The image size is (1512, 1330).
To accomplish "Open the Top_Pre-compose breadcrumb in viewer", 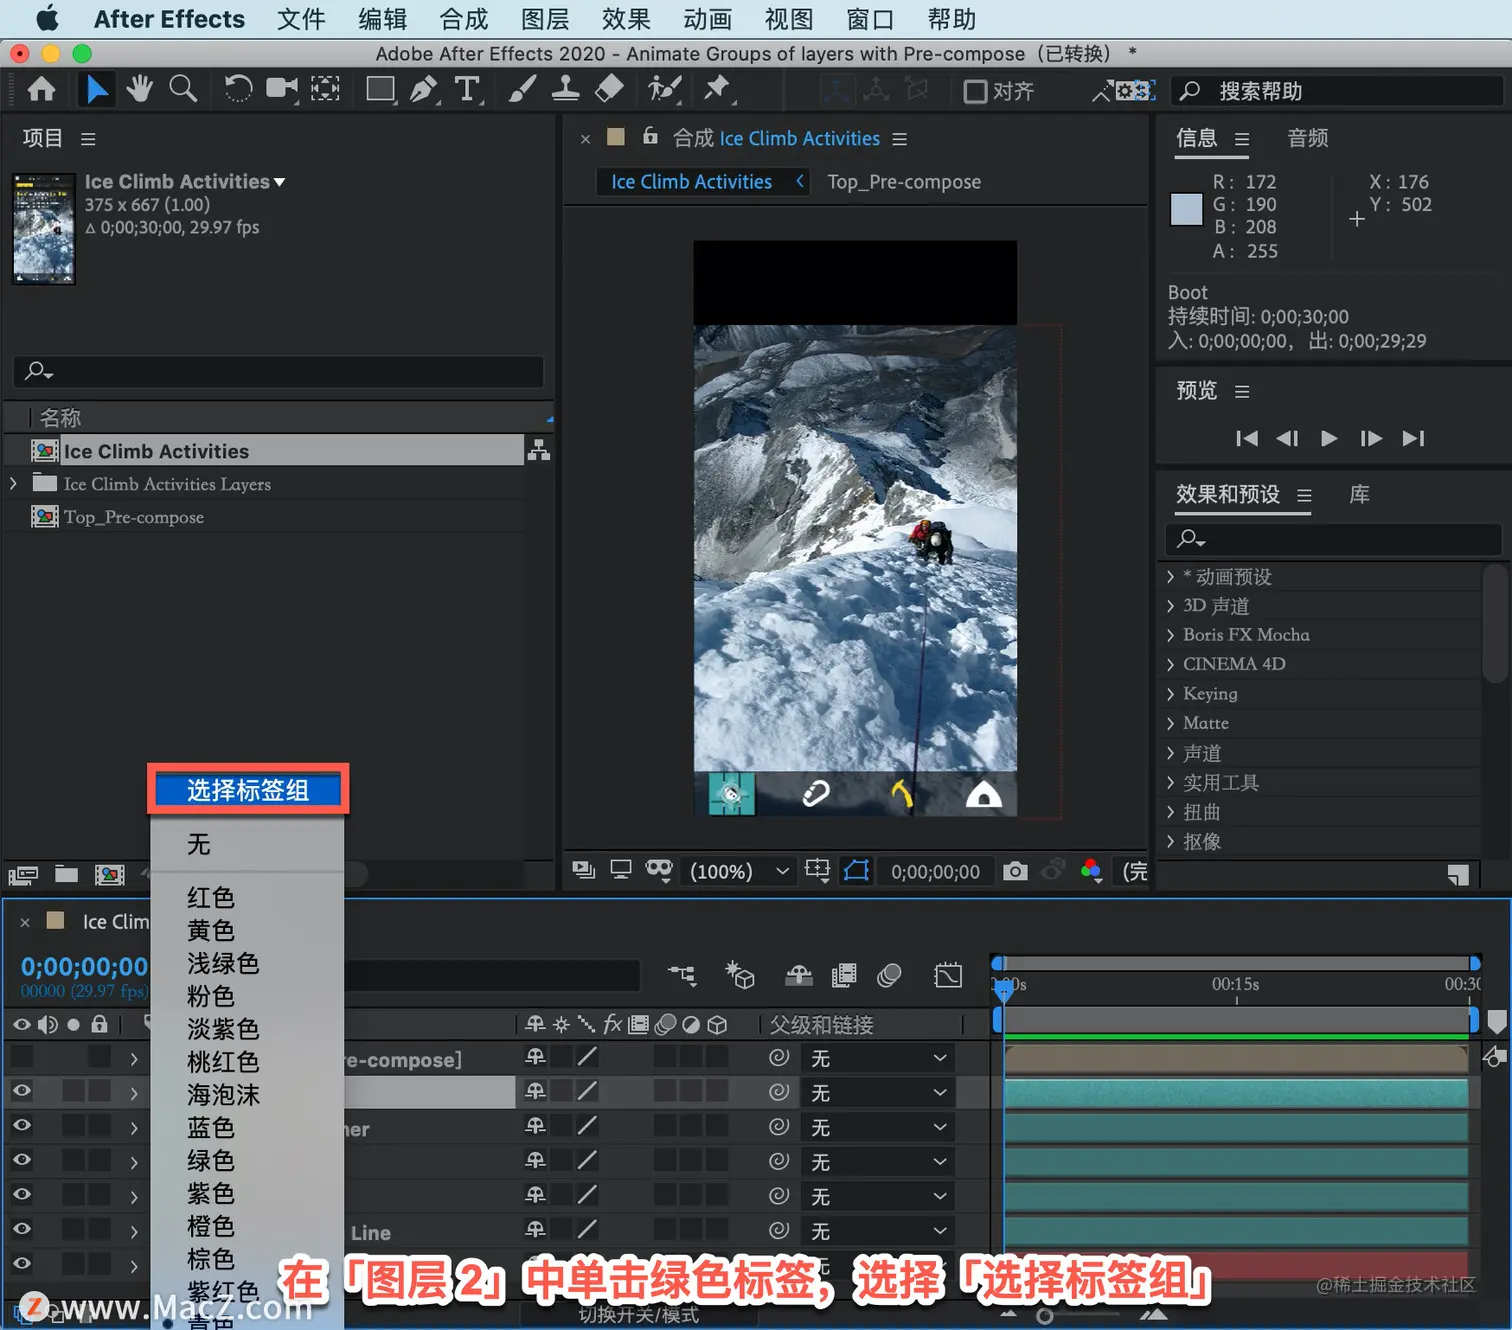I will tap(904, 182).
